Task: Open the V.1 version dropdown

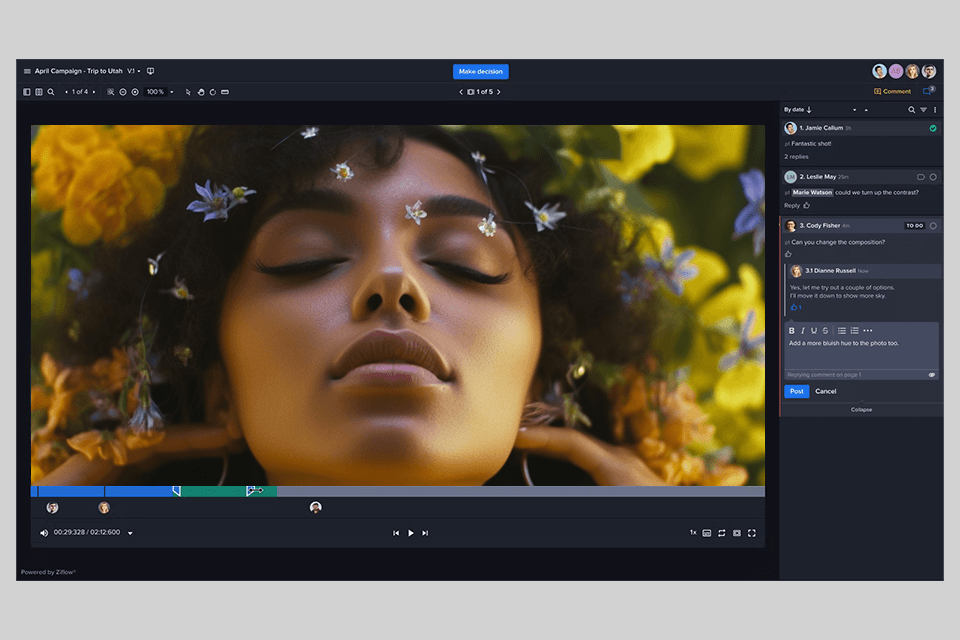Action: [x=133, y=71]
